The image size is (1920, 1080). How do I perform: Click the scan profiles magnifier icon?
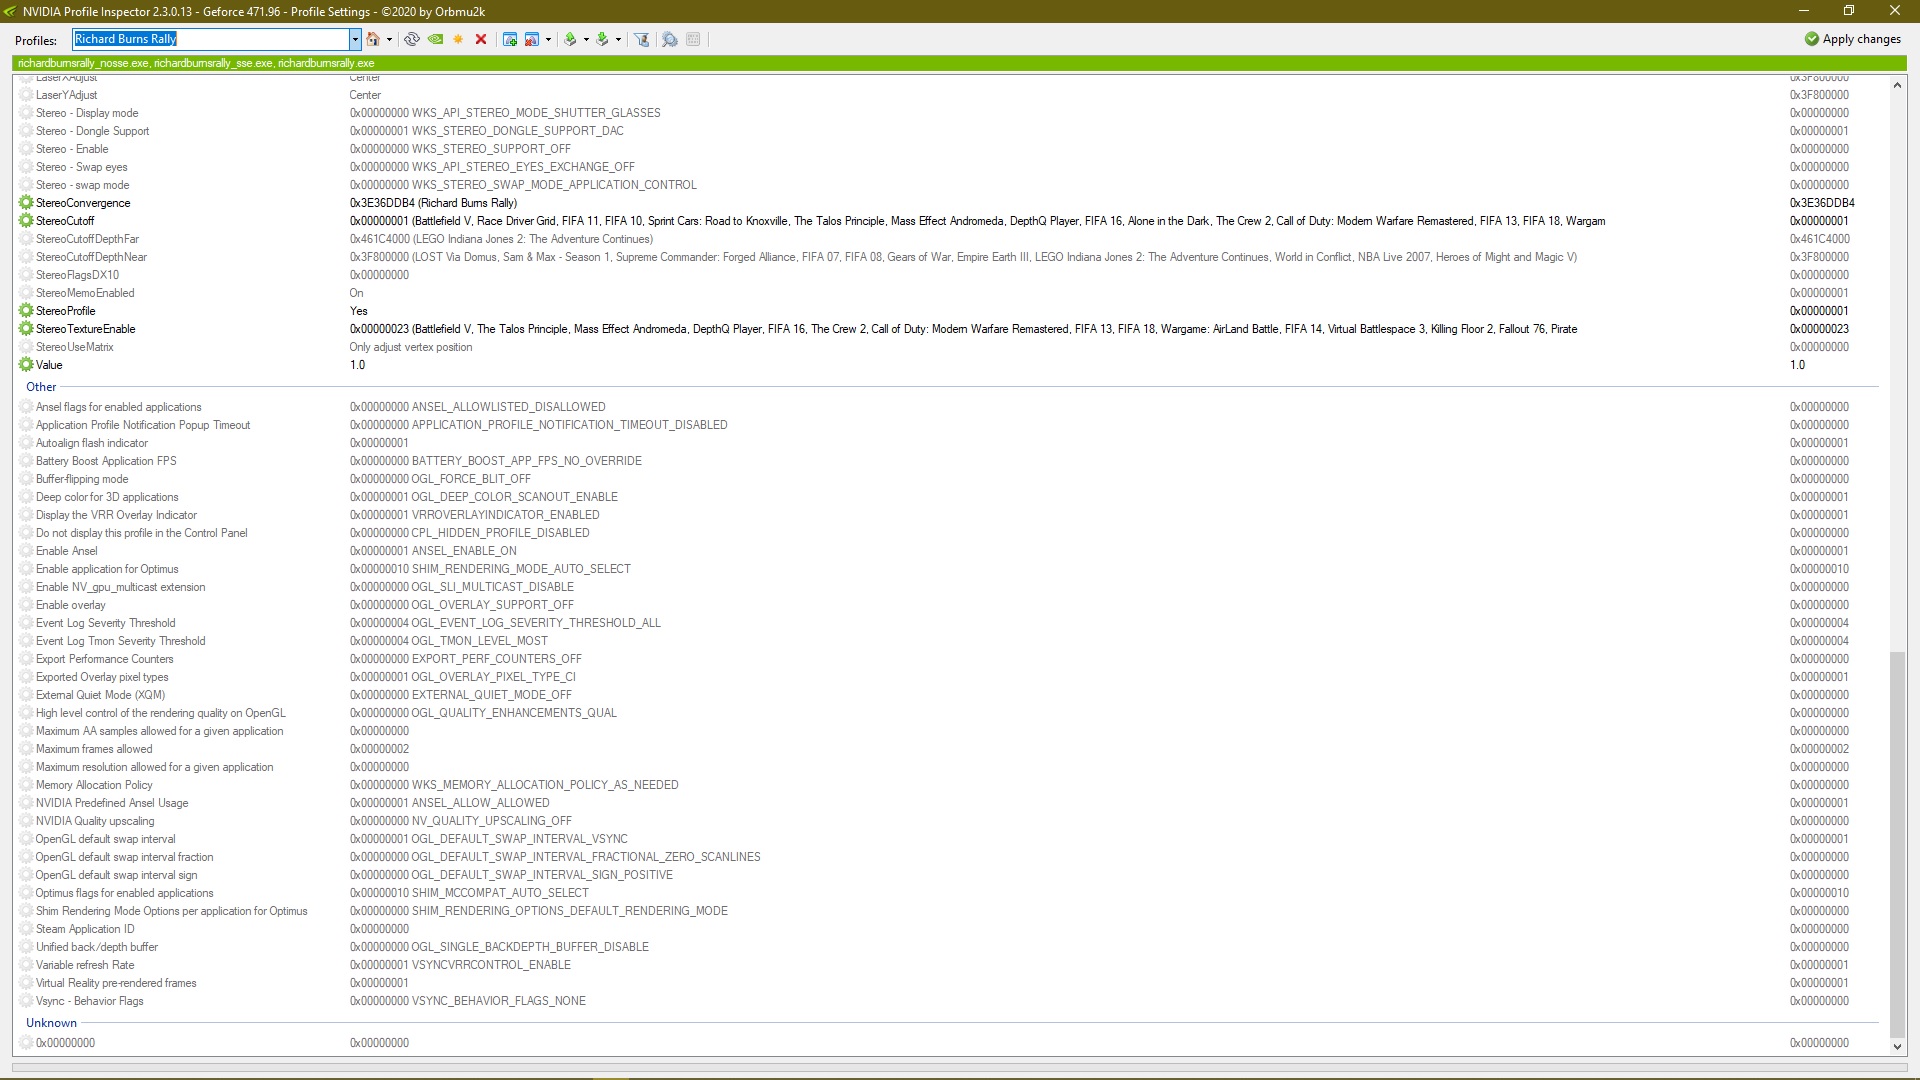pyautogui.click(x=670, y=39)
